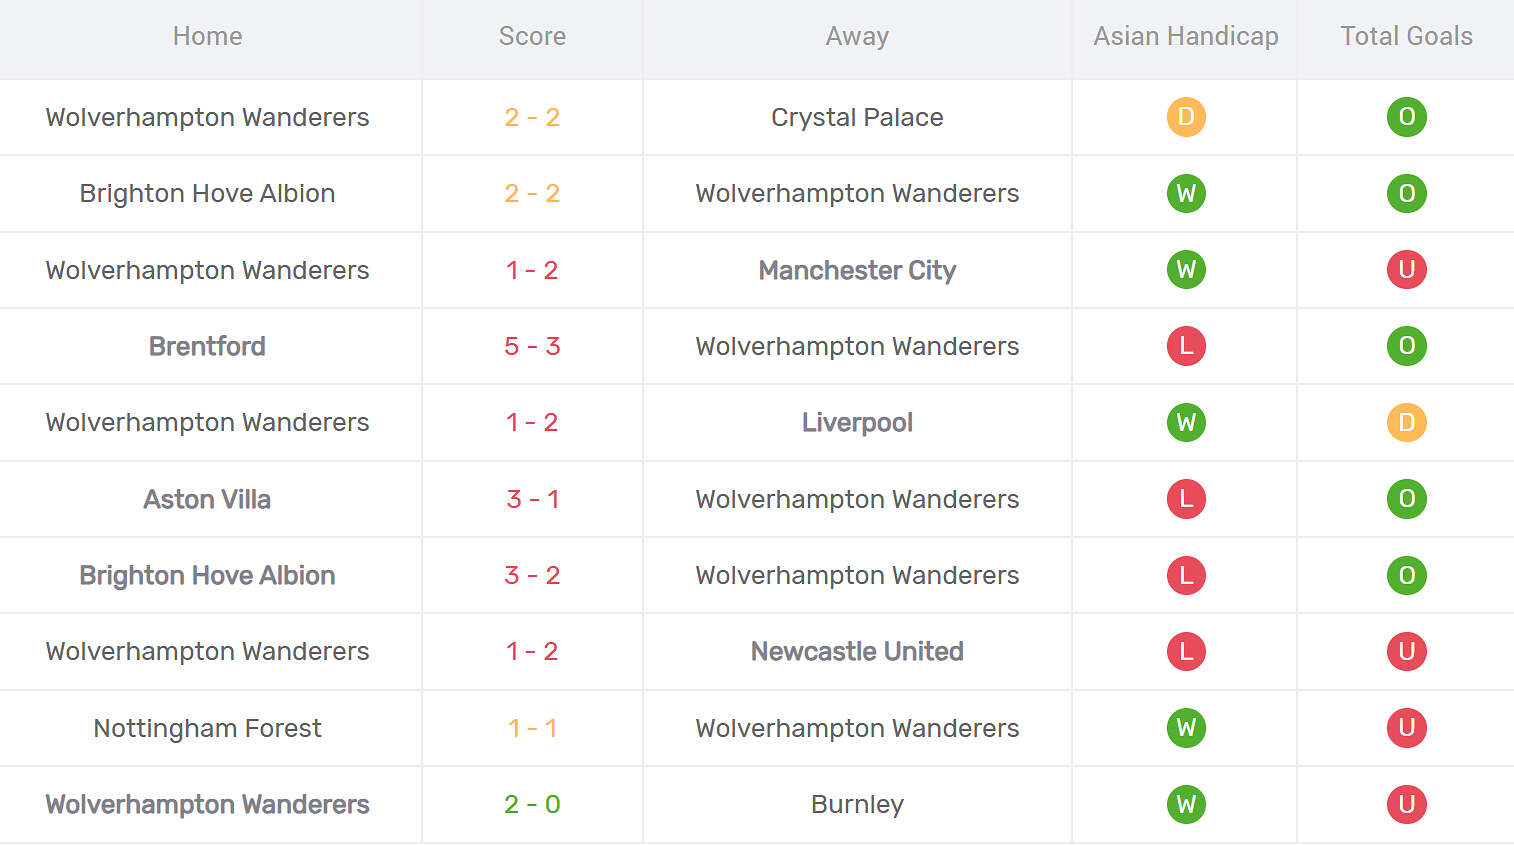Viewport: 1514px width, 846px height.
Task: Select the Total Goals column header
Action: pyautogui.click(x=1406, y=36)
